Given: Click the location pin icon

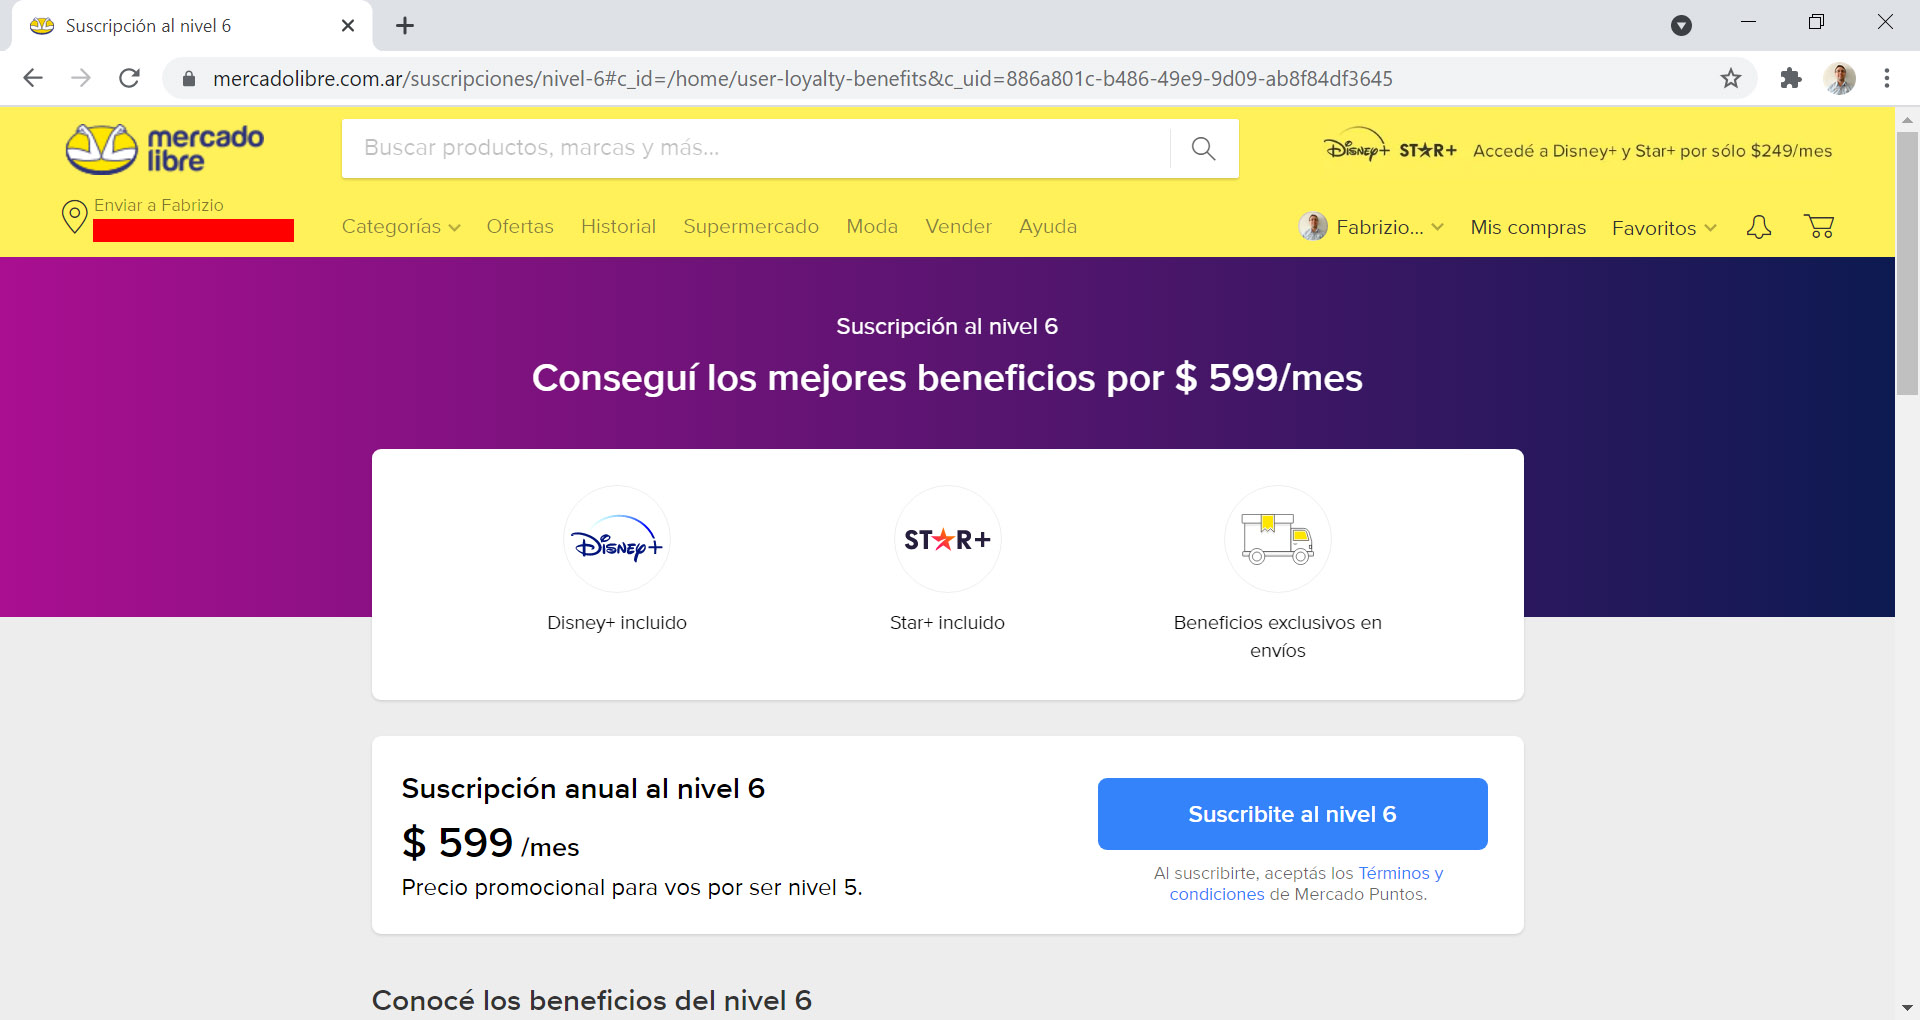Looking at the screenshot, I should tap(75, 216).
